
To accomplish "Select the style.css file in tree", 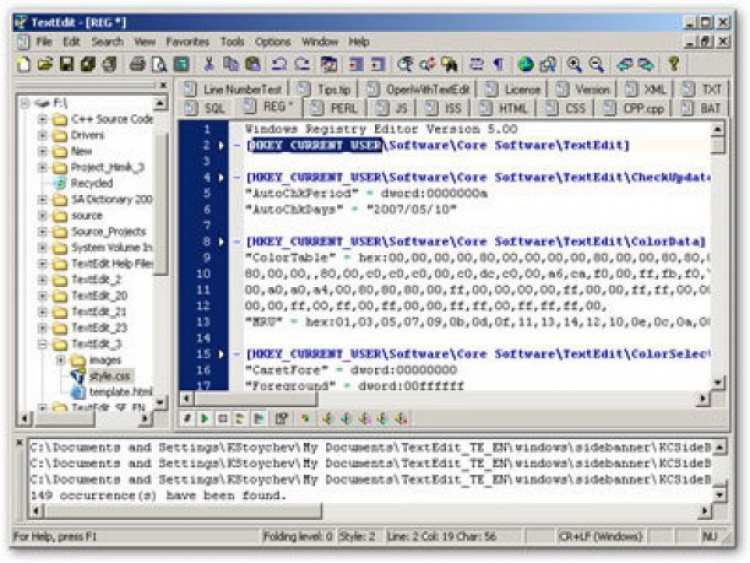I will pos(110,376).
